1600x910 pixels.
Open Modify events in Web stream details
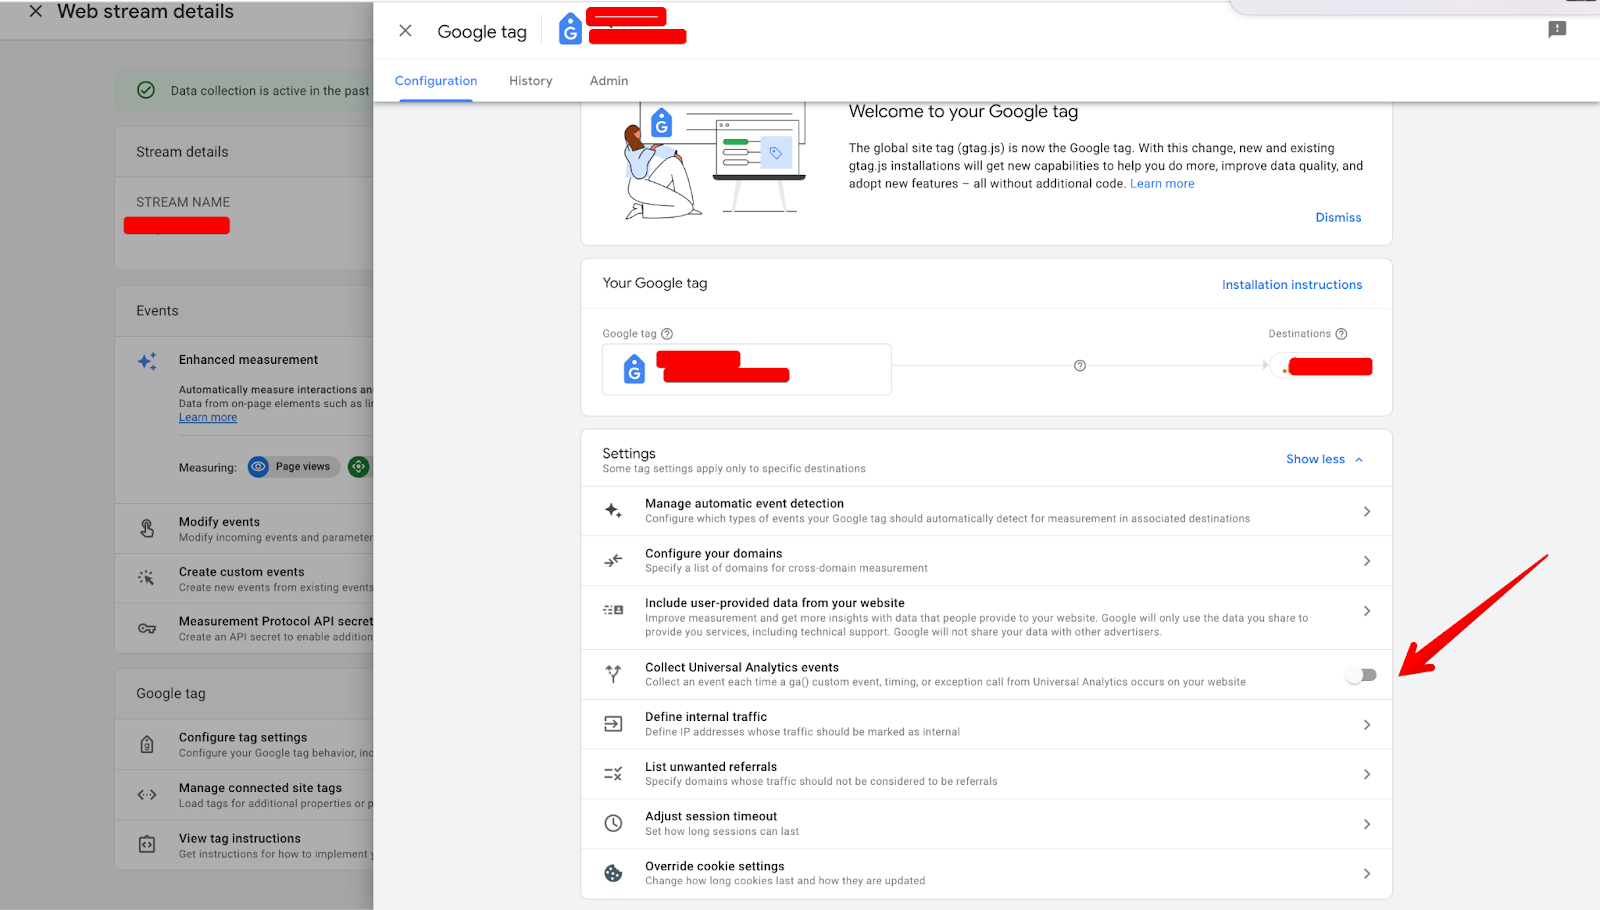[244, 529]
